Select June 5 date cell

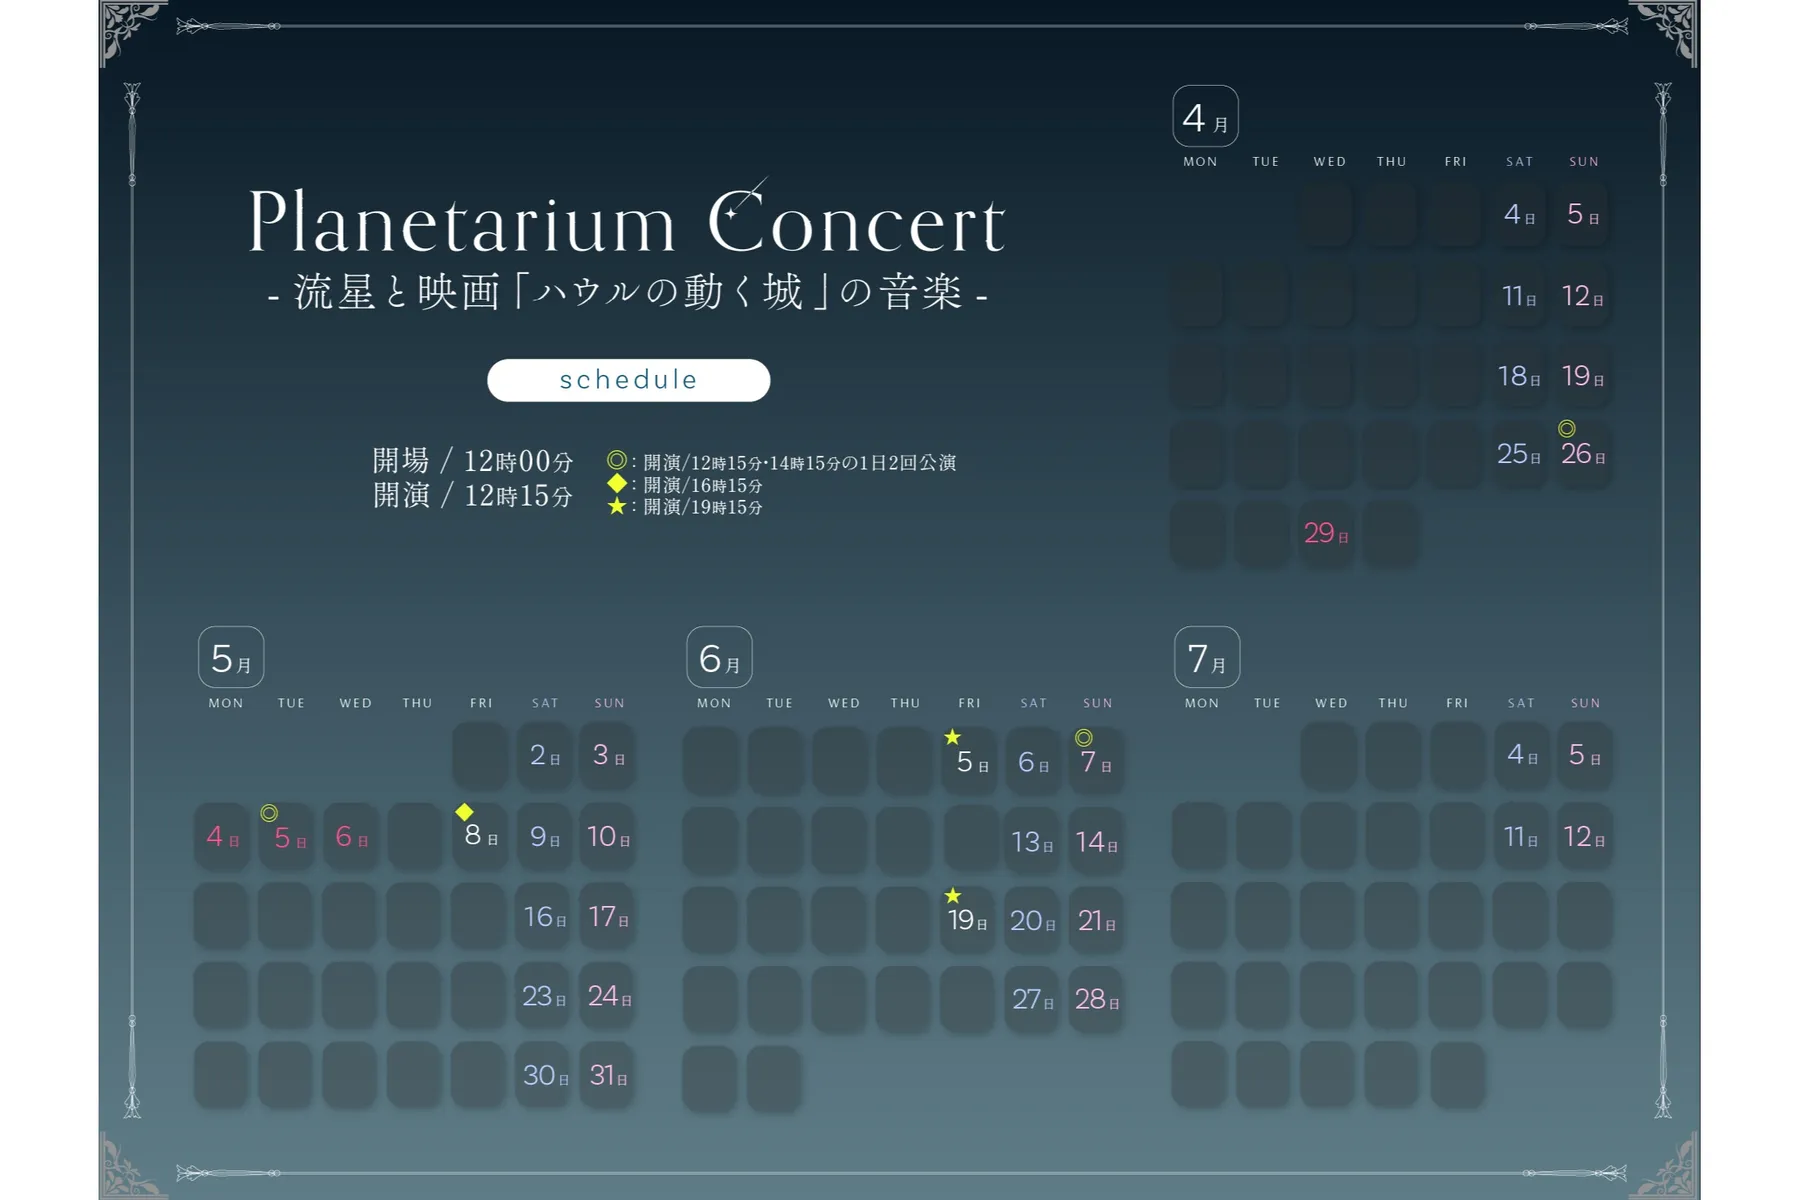pyautogui.click(x=969, y=761)
